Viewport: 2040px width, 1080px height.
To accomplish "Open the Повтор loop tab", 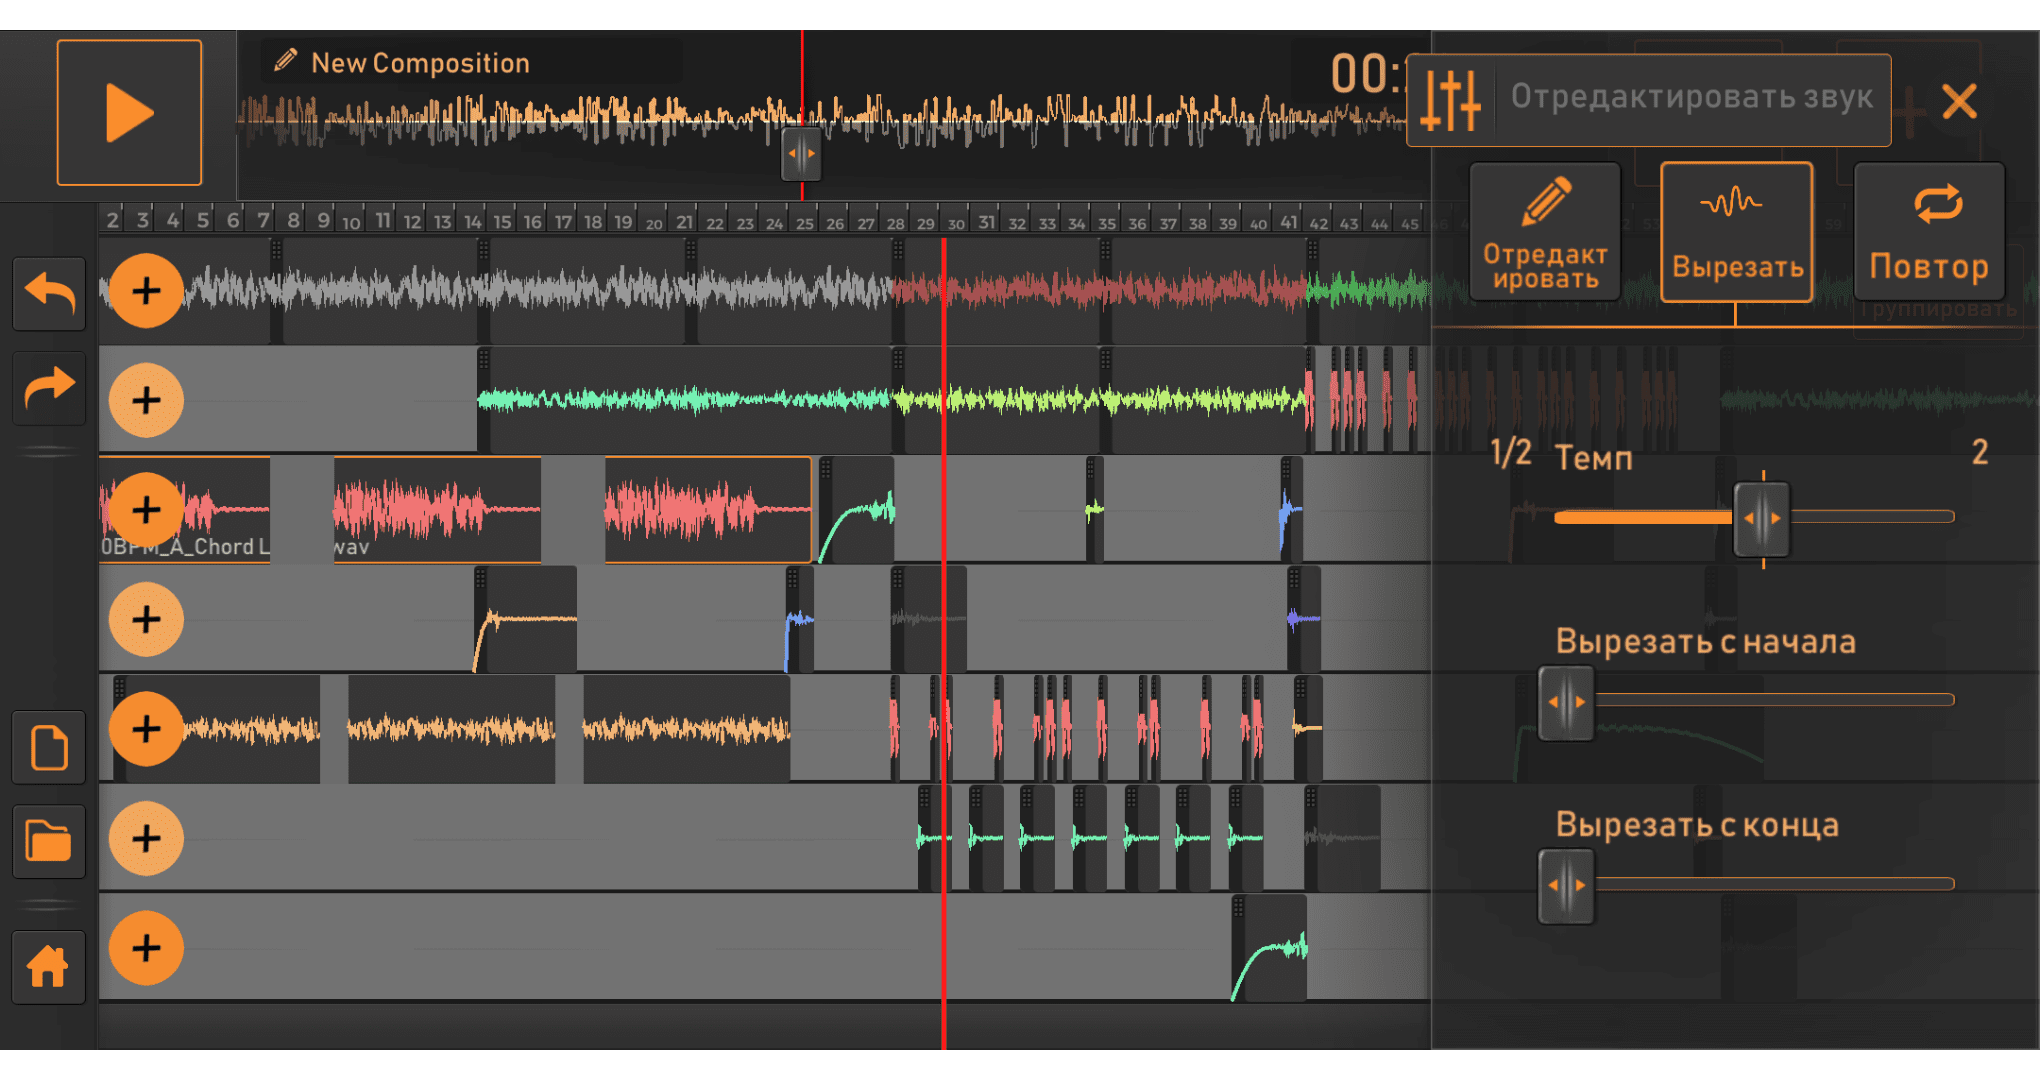I will pos(1928,232).
